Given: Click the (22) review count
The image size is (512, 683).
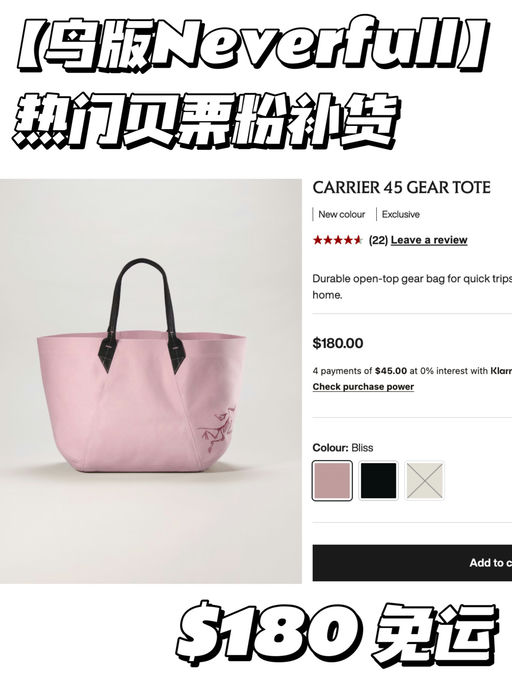Looking at the screenshot, I should point(378,240).
